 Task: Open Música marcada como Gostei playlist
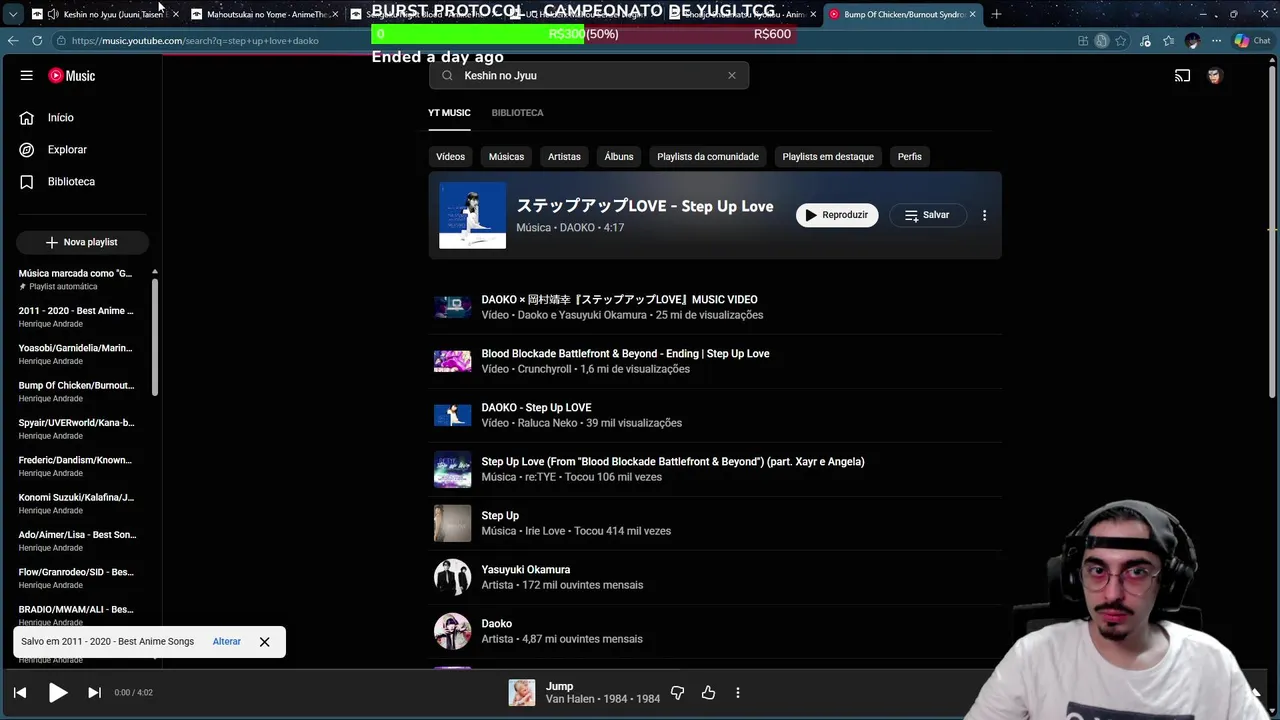[x=76, y=279]
